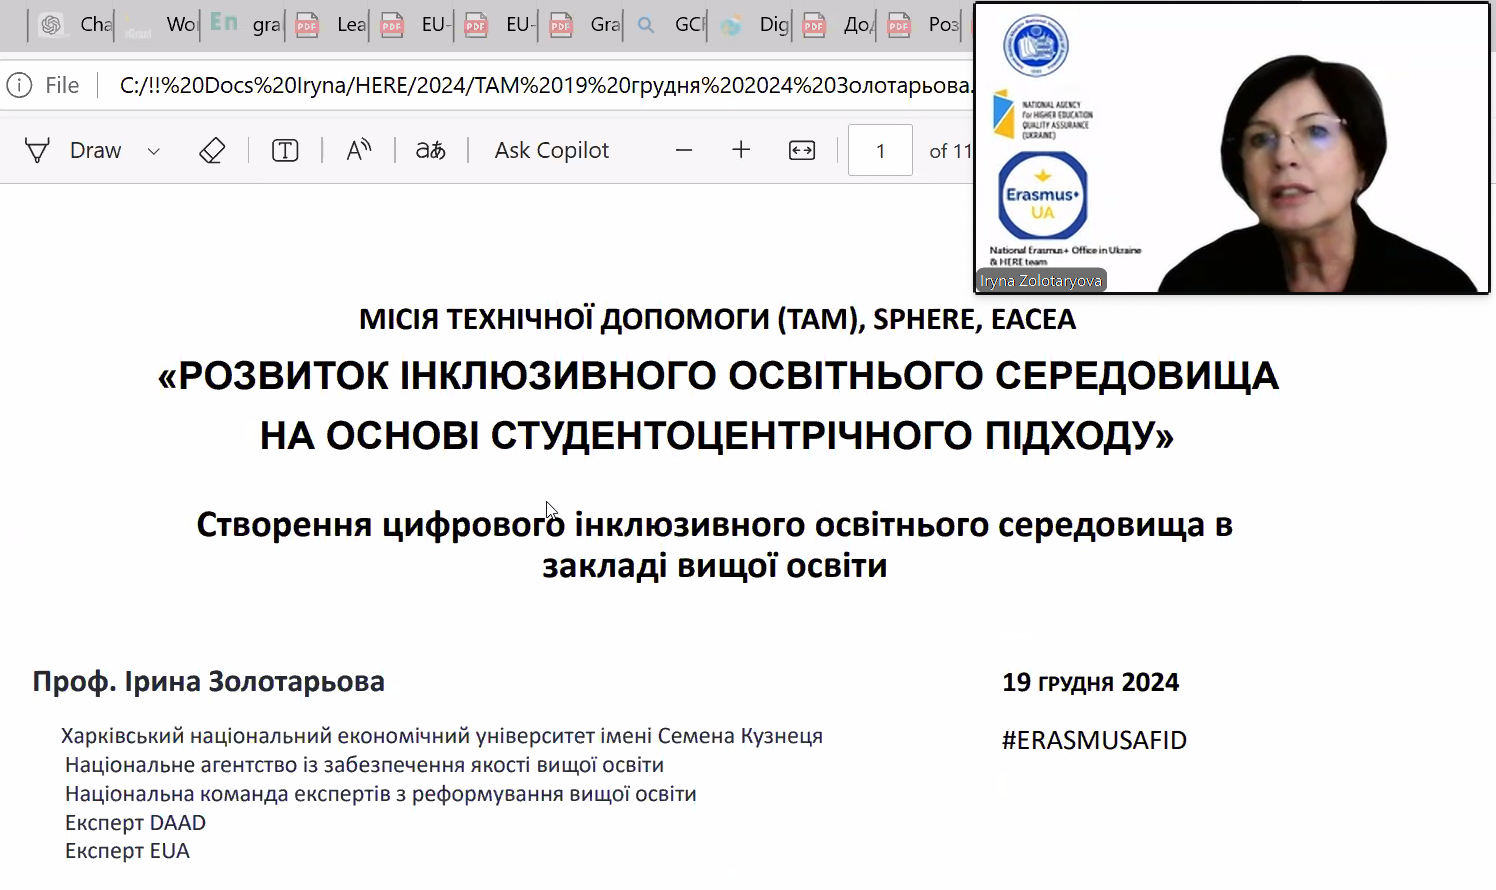The height and width of the screenshot is (890, 1496).
Task: Click the address bar file path
Action: [540, 86]
